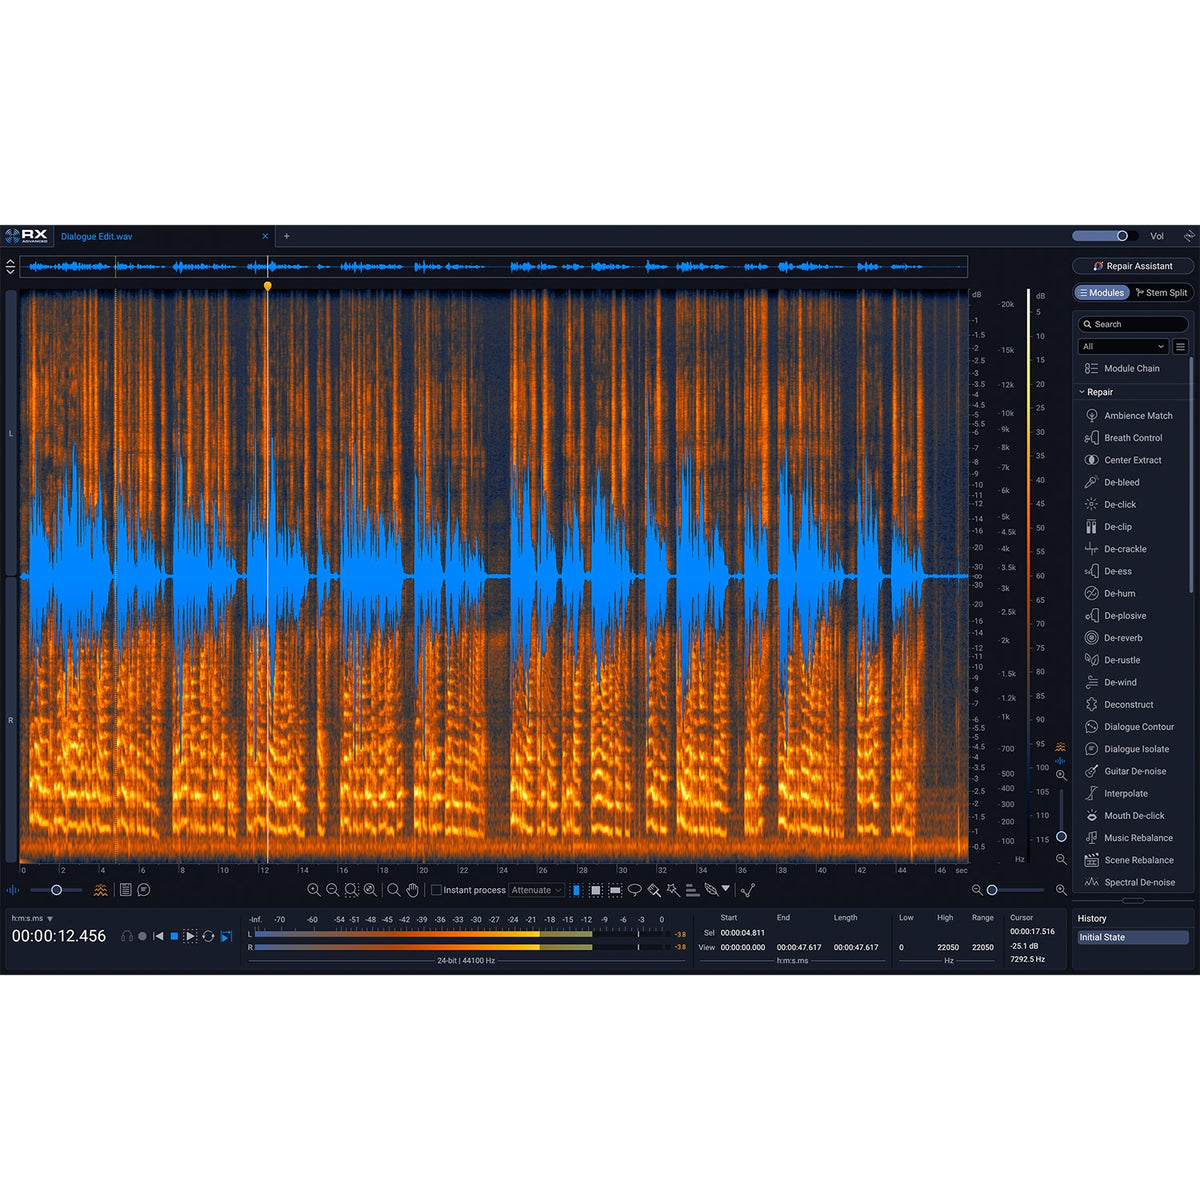
Task: Open the brush tool options arrow
Action: click(726, 888)
